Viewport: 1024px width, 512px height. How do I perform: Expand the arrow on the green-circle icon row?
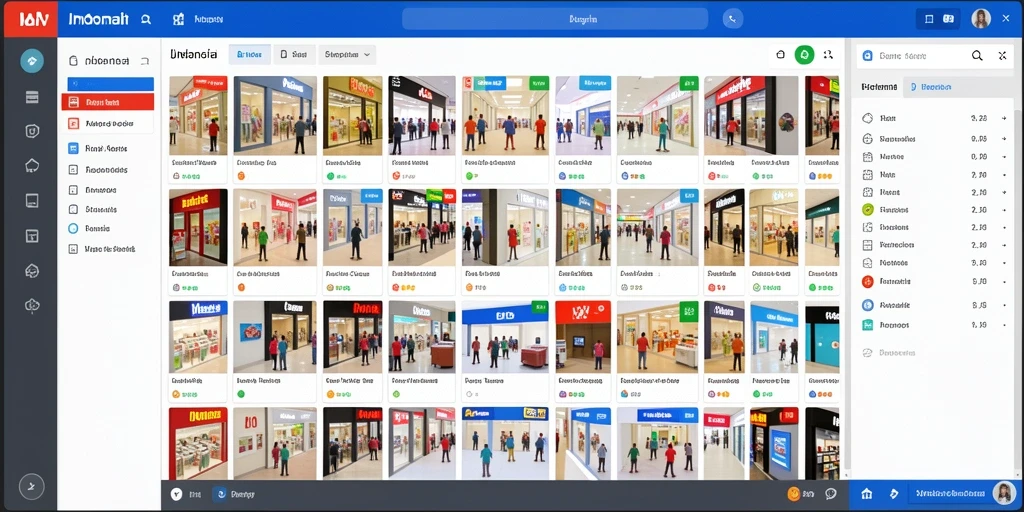(x=1004, y=210)
